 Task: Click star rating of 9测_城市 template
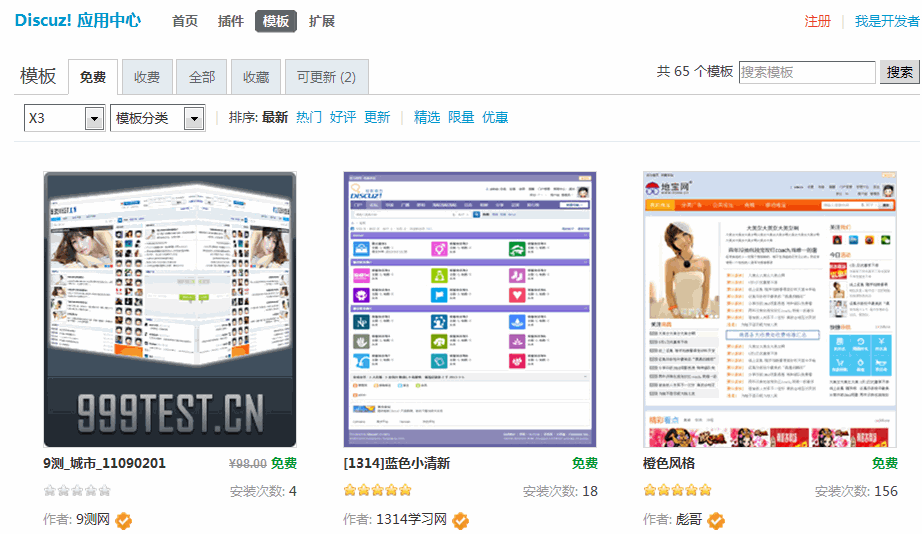point(77,491)
